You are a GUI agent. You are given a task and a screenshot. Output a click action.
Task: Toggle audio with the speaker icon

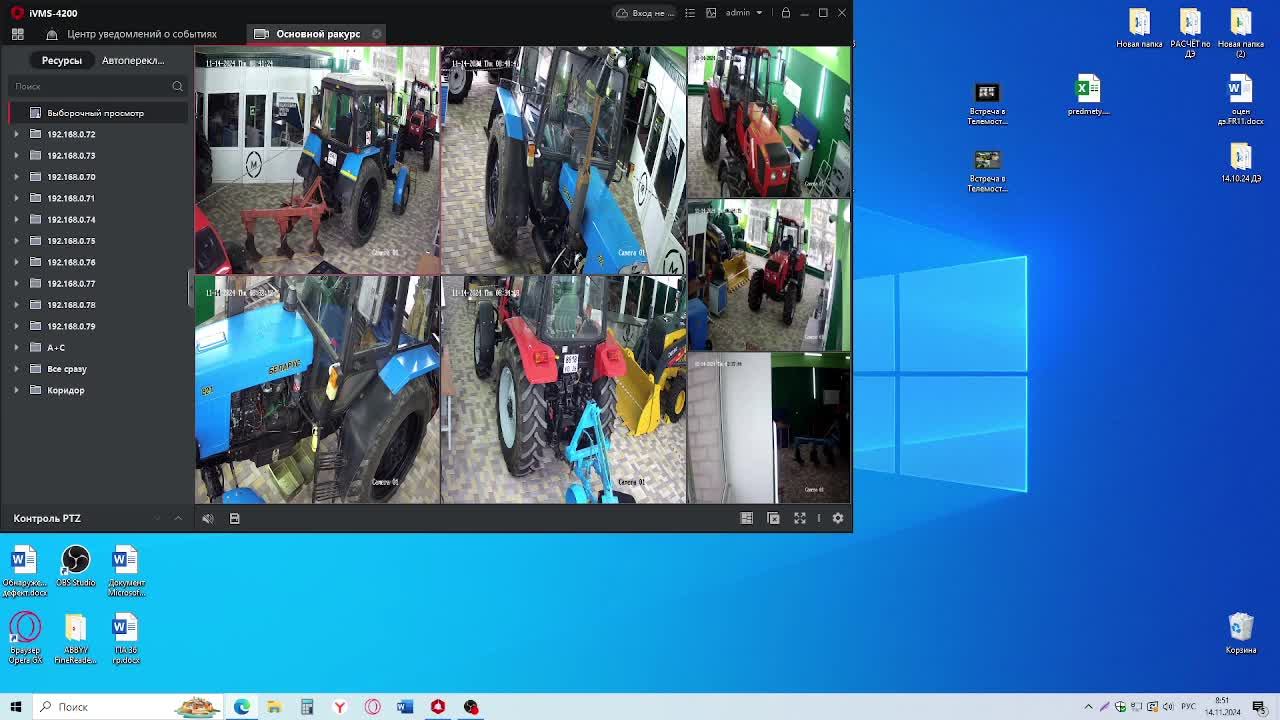coord(208,518)
